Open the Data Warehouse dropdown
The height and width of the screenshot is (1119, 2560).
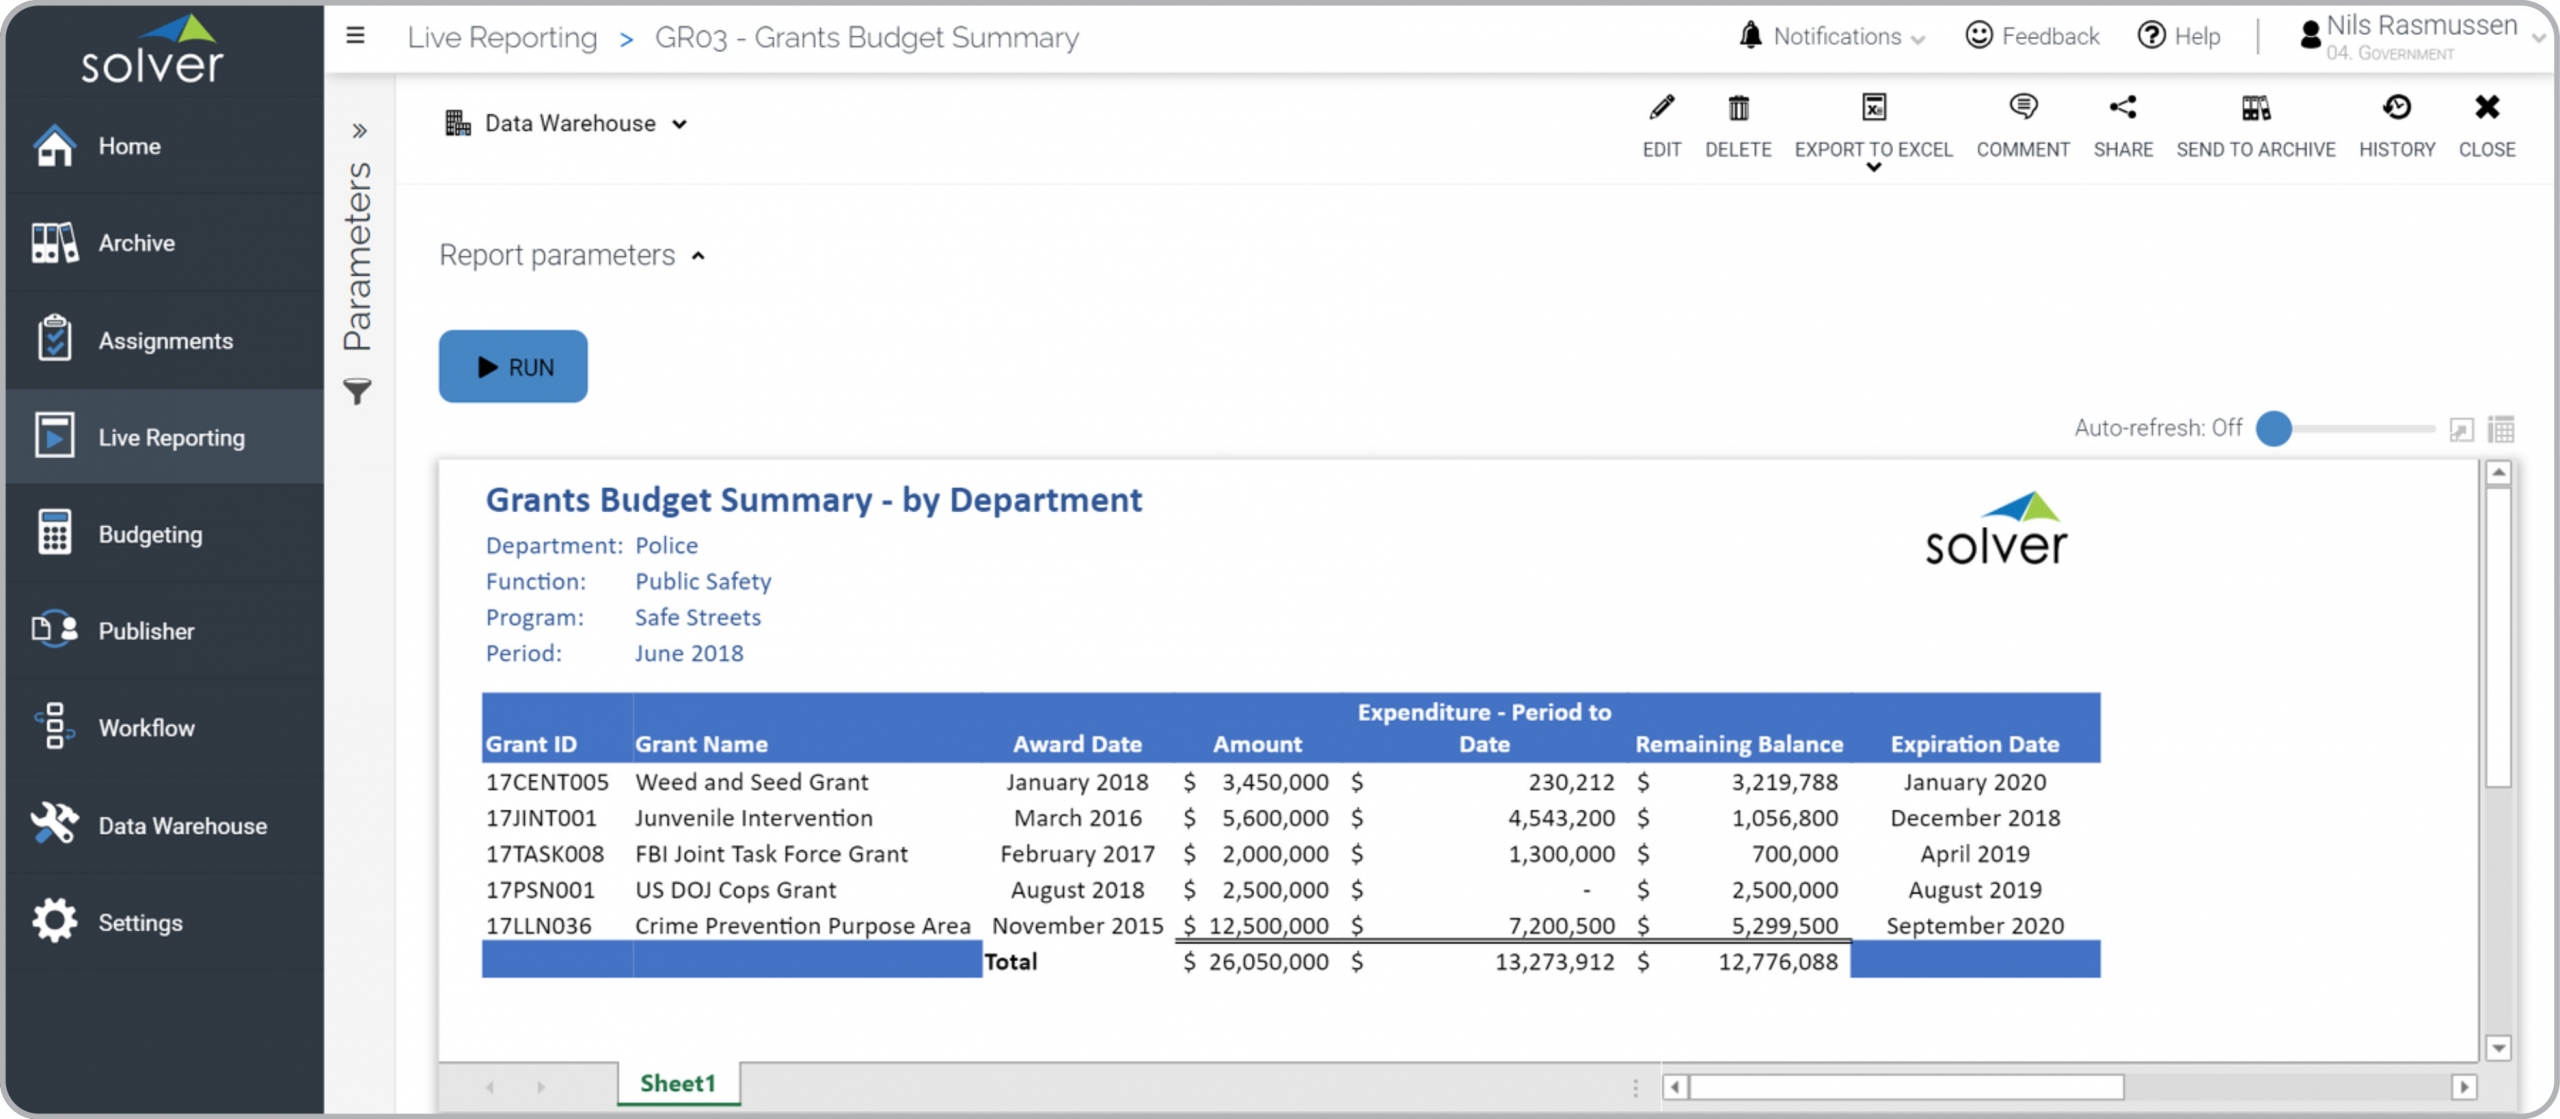pyautogui.click(x=568, y=124)
